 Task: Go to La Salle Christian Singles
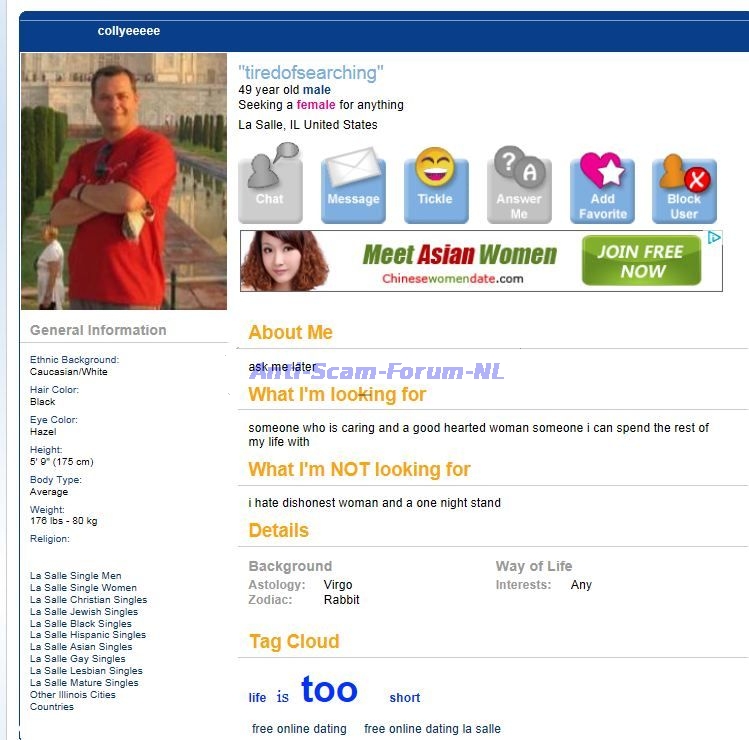(88, 600)
